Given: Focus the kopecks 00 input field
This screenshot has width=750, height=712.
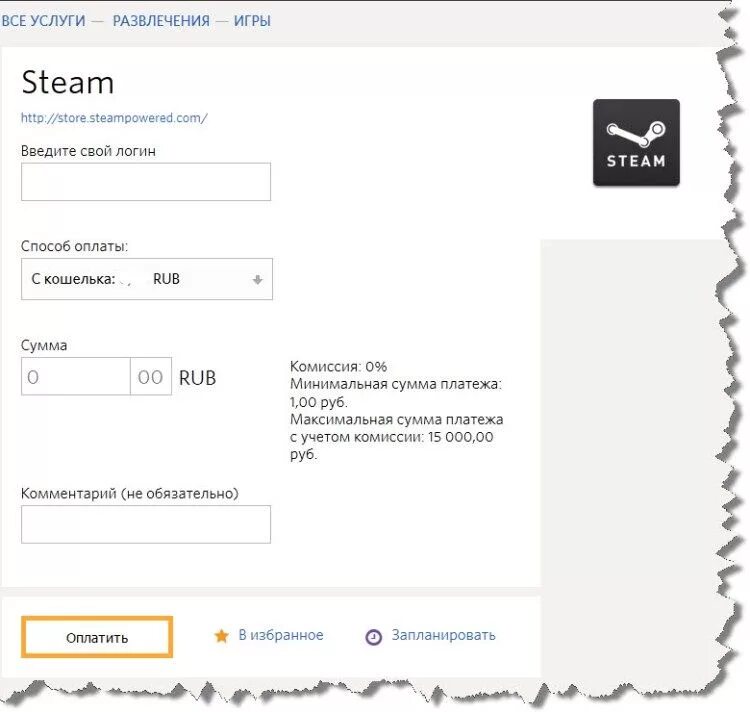Looking at the screenshot, I should [151, 376].
